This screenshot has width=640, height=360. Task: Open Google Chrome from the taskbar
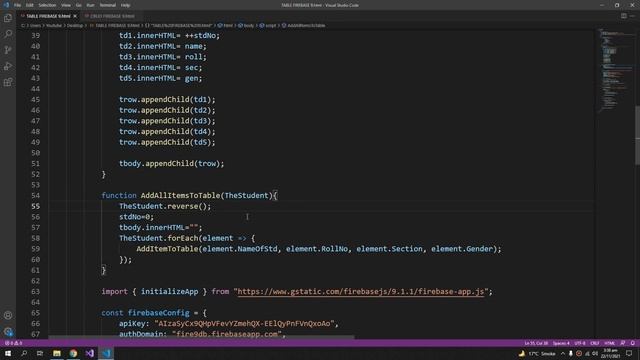pos(73,353)
